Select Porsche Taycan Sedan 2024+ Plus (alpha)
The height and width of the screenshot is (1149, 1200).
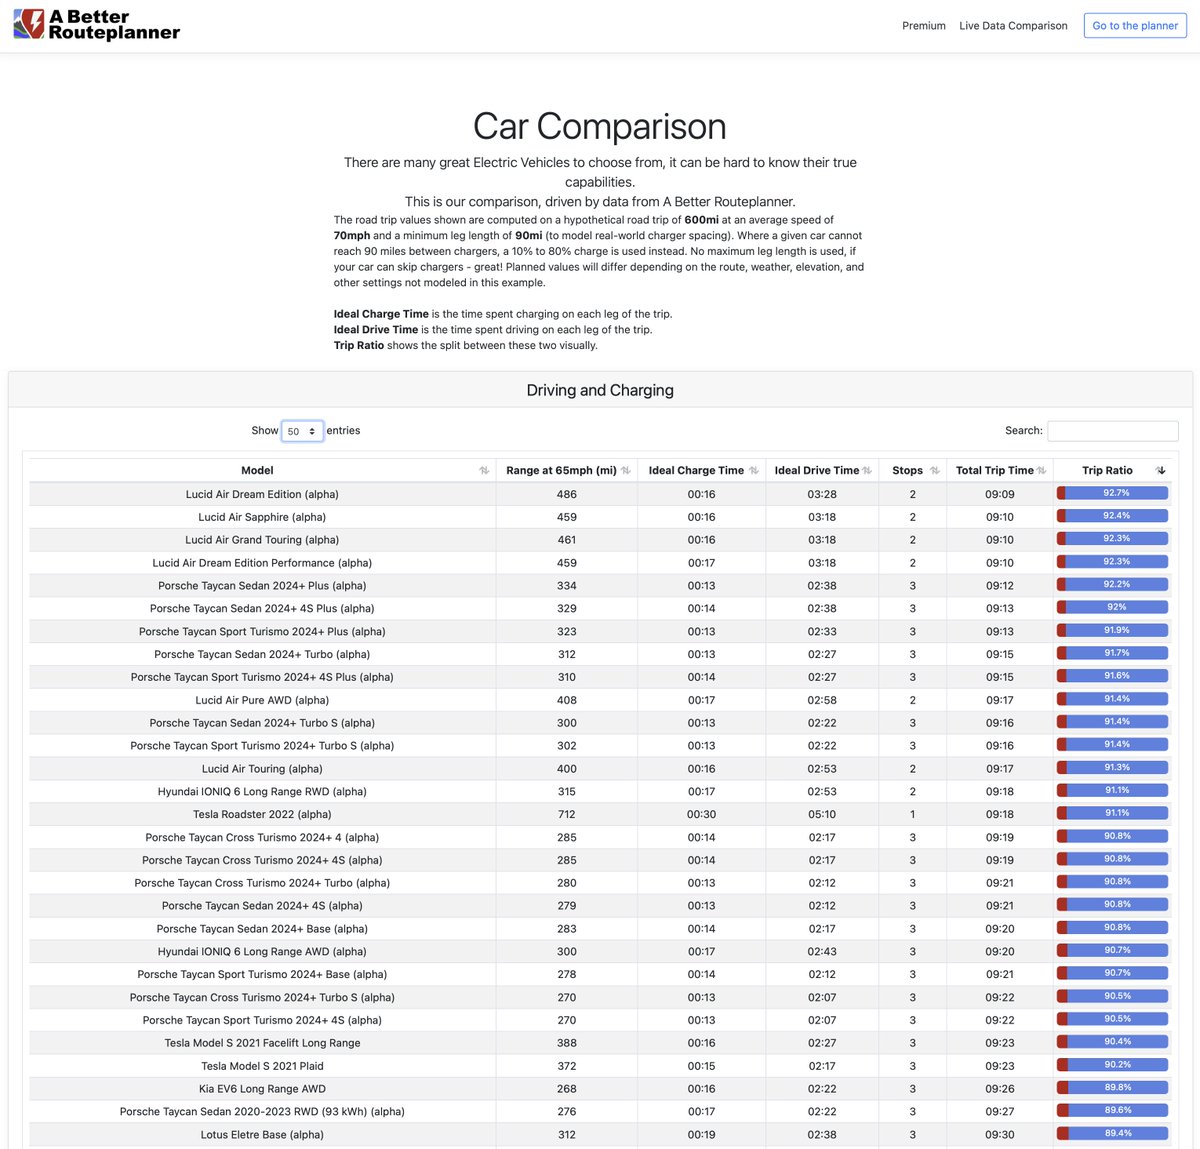click(600, 586)
